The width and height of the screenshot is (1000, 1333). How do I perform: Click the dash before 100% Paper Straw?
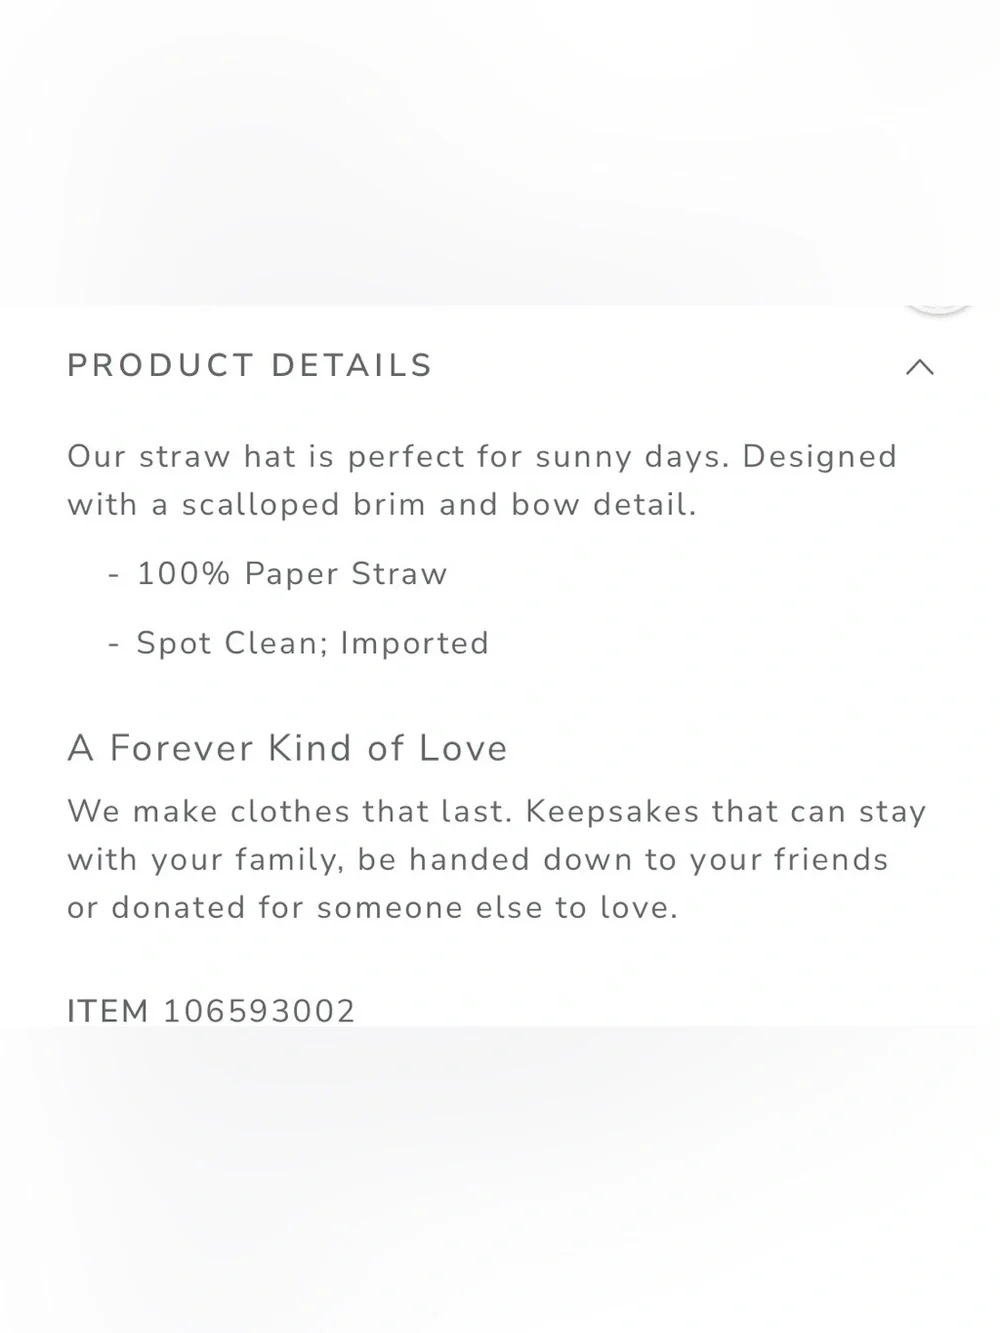coord(114,575)
